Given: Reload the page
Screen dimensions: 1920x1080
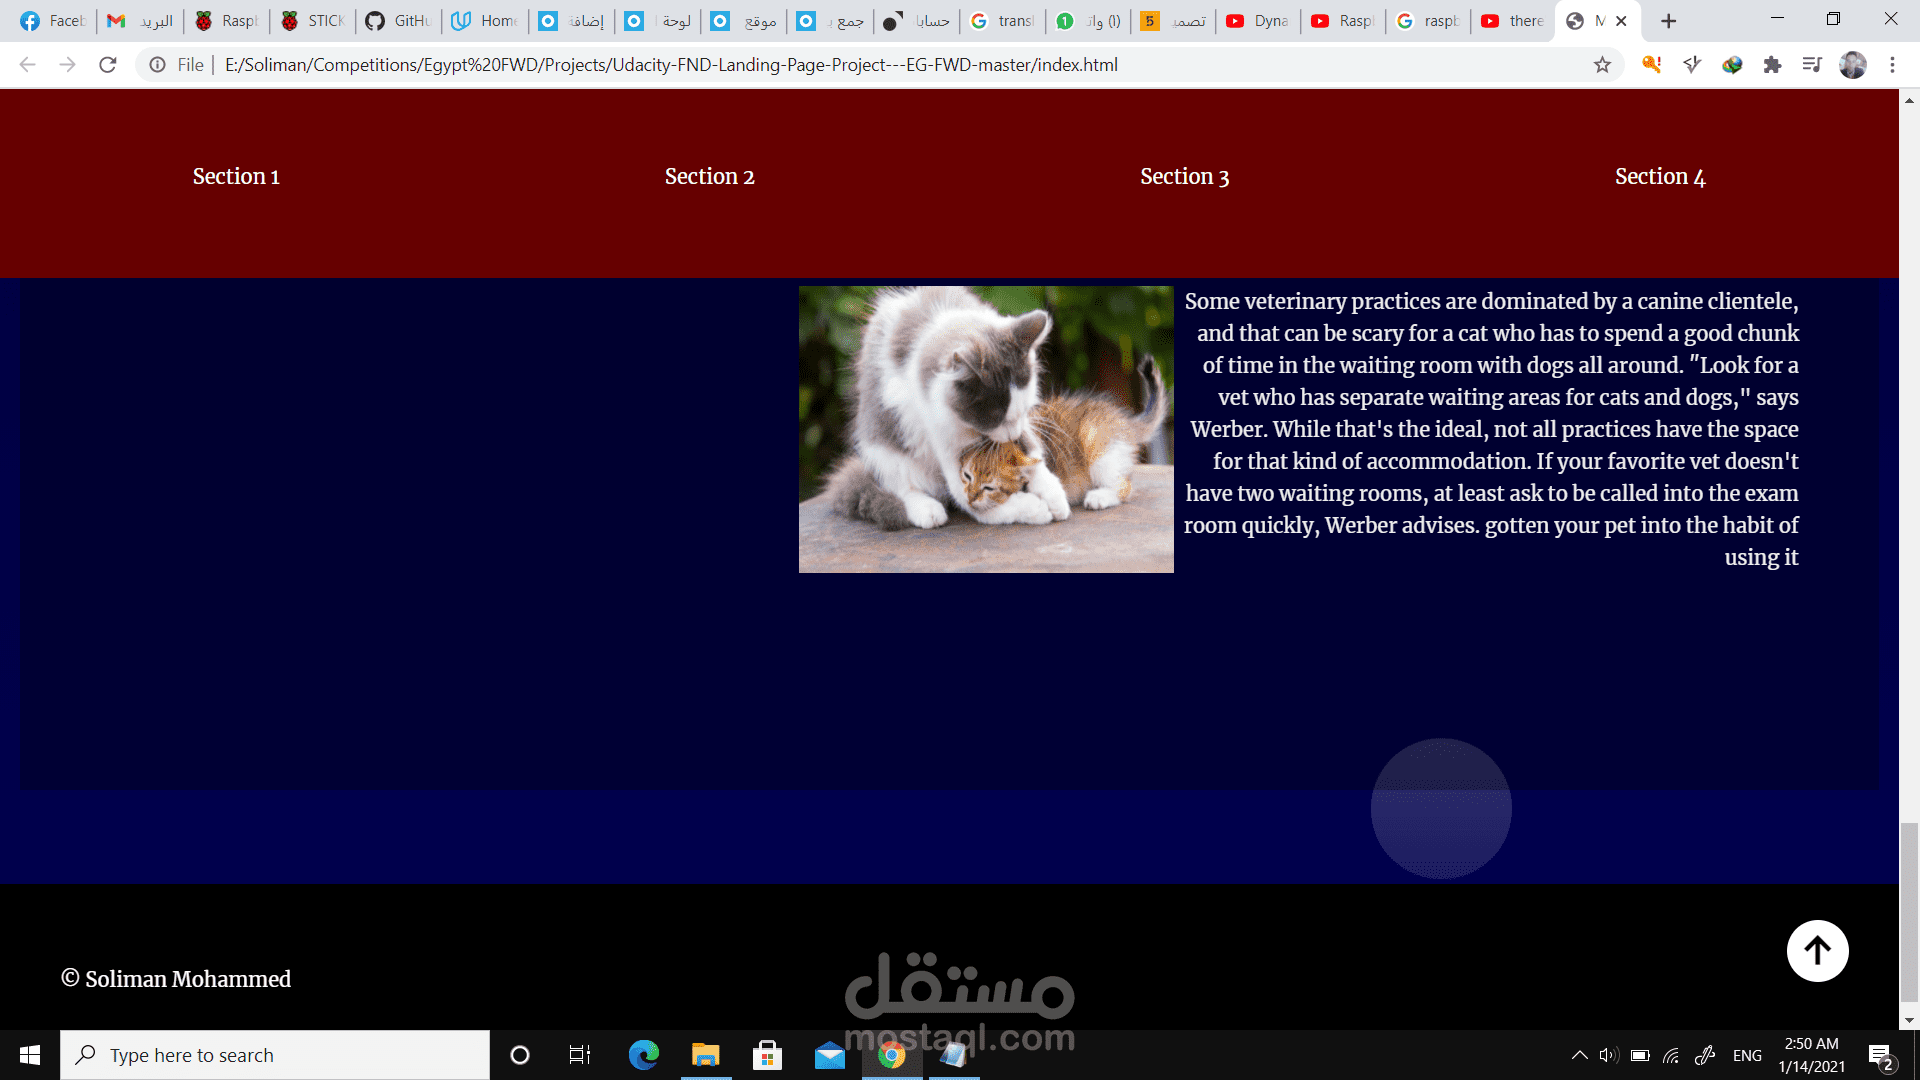Looking at the screenshot, I should click(108, 65).
